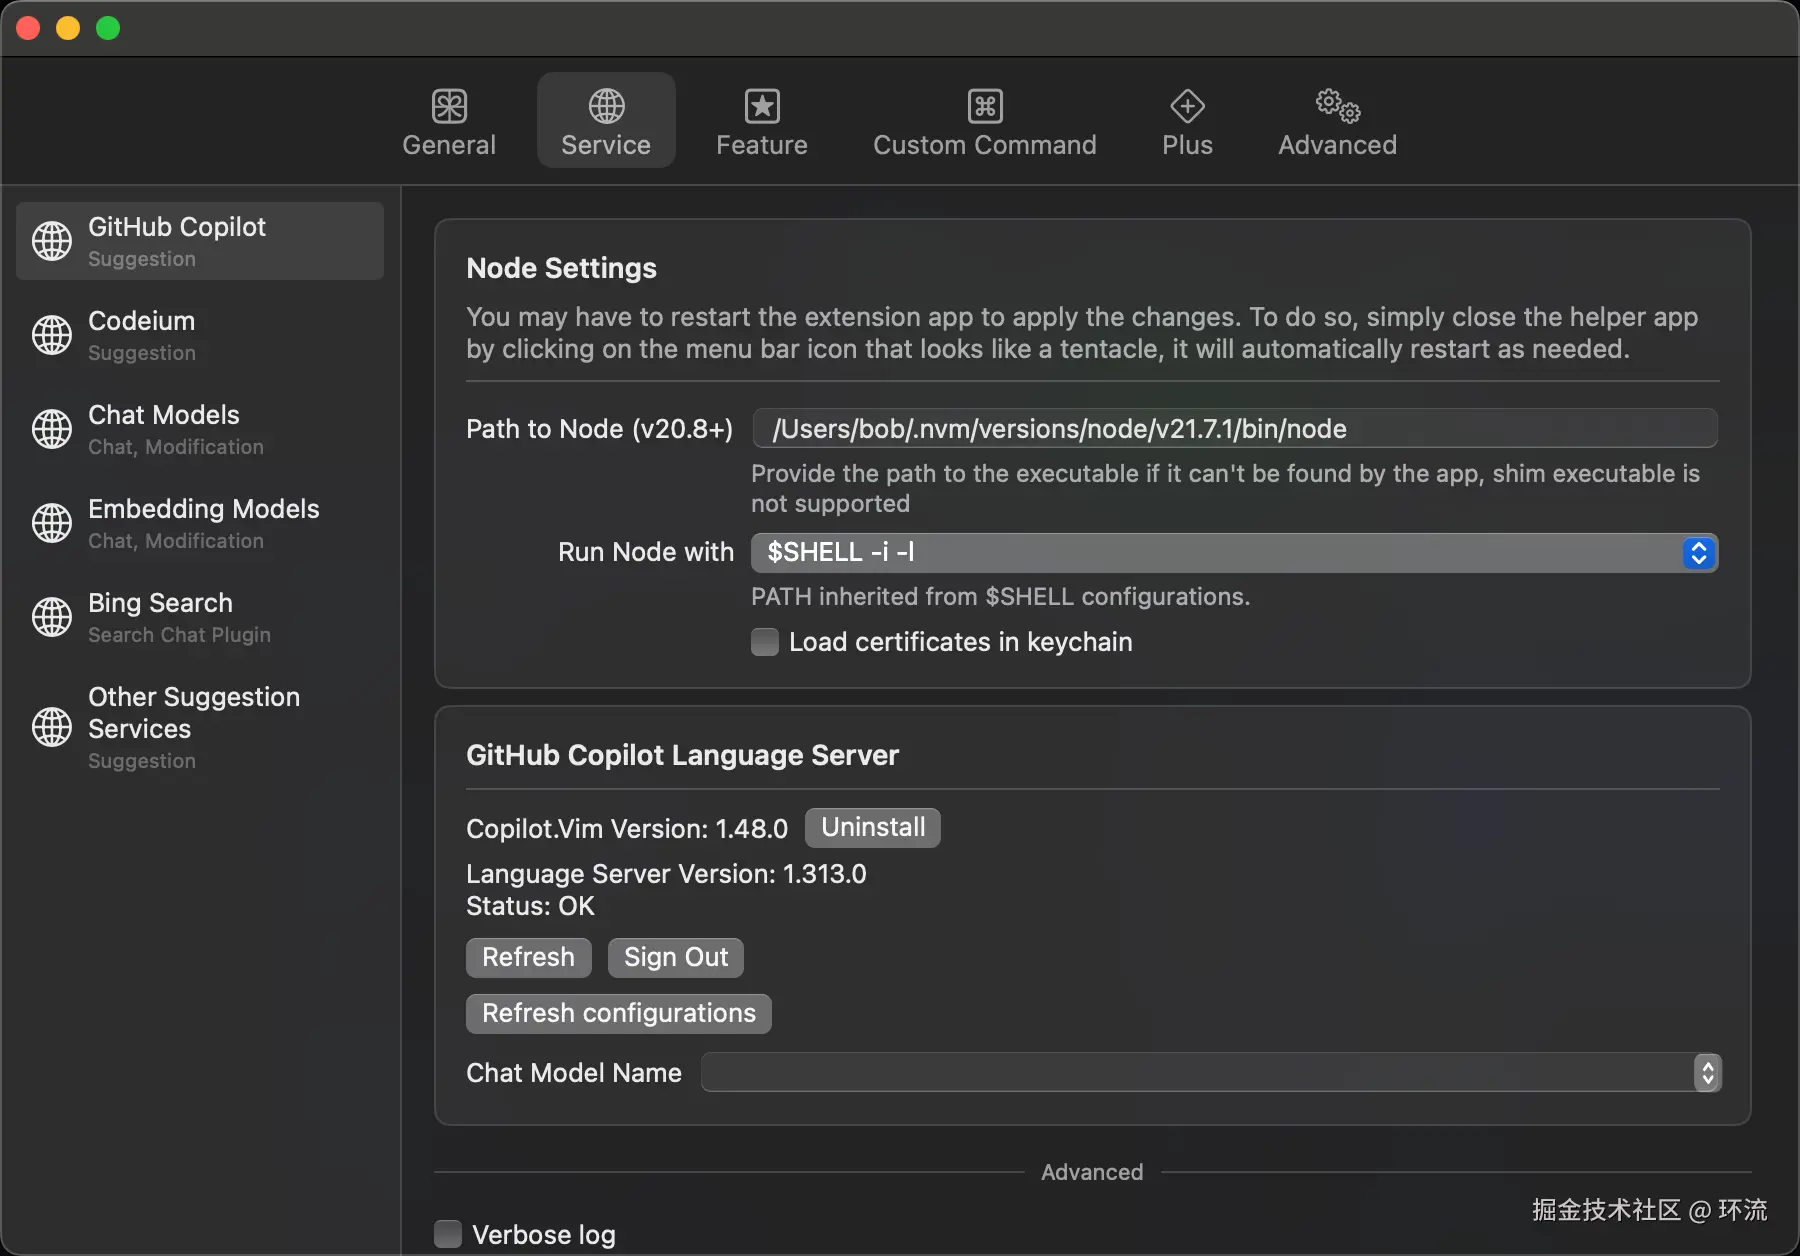Click the green zoom window button
1800x1256 pixels.
108,28
